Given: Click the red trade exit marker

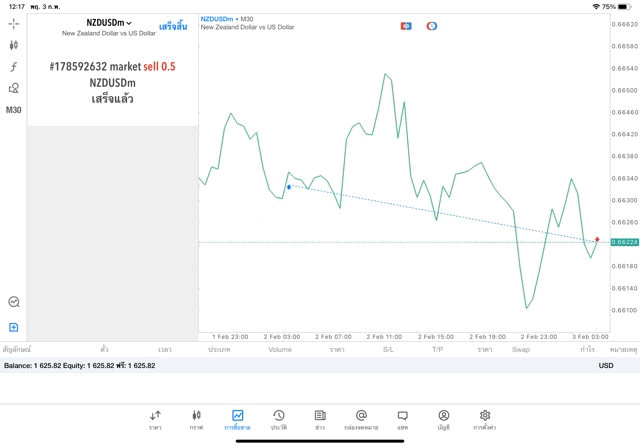Looking at the screenshot, I should tap(597, 240).
